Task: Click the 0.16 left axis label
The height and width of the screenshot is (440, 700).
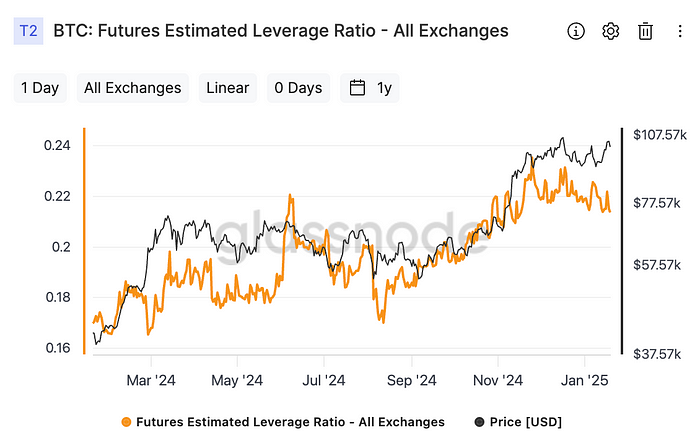Action: tap(58, 348)
